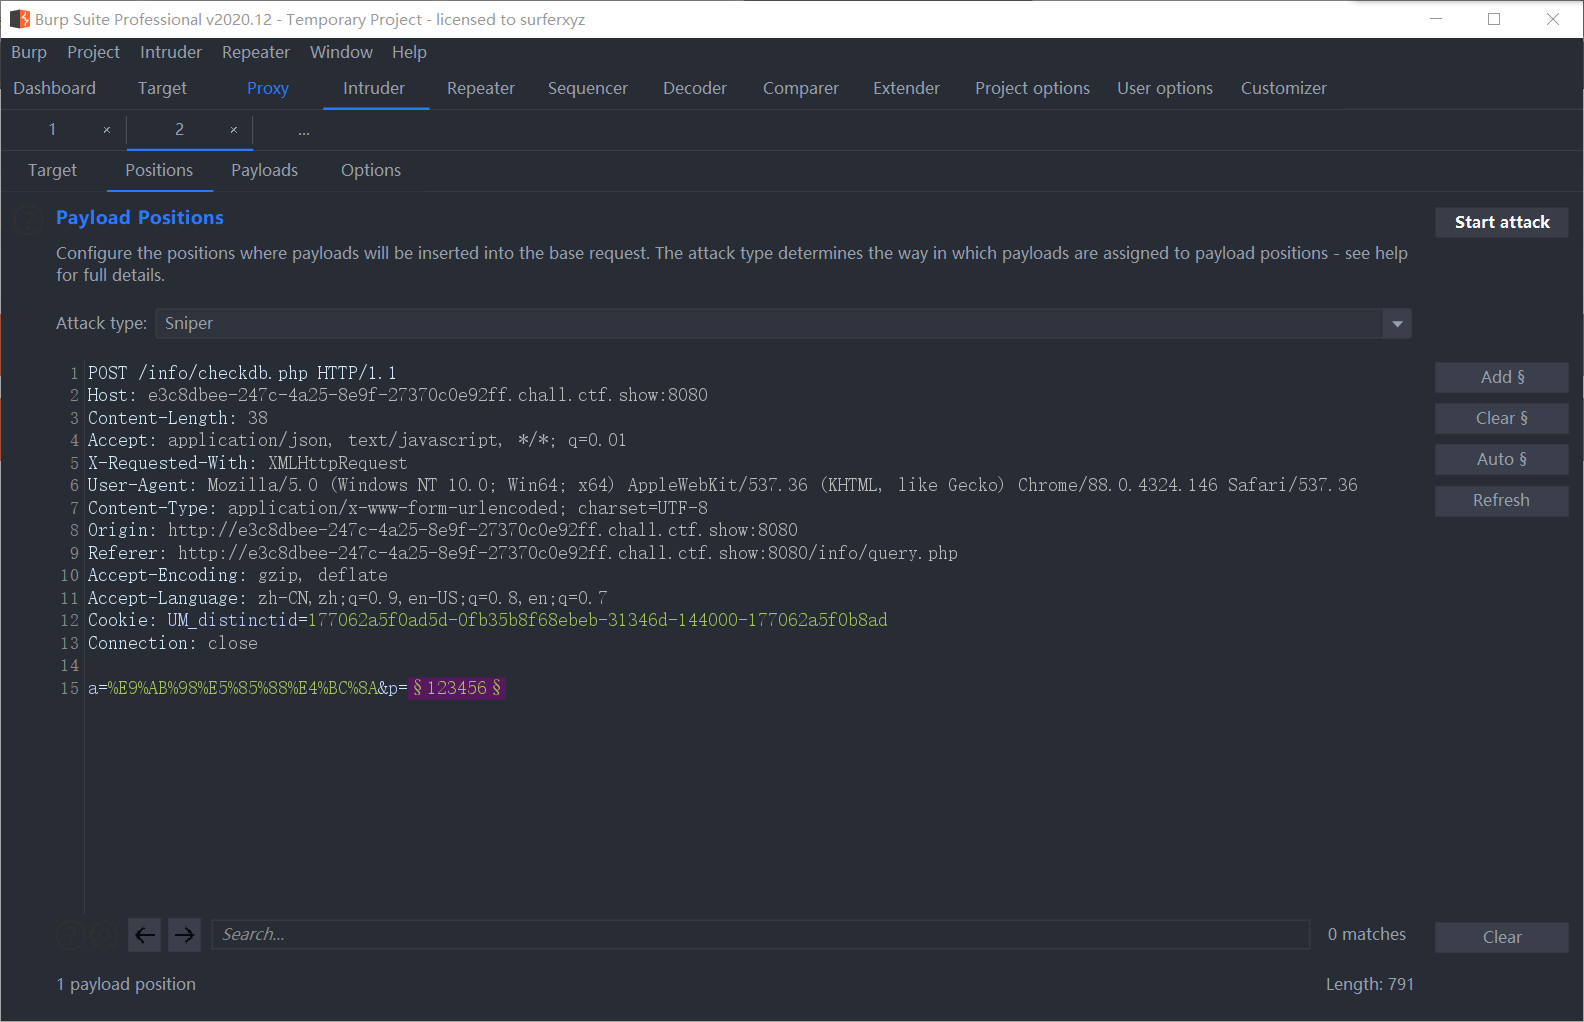Focus the Search input field
This screenshot has width=1584, height=1022.
(760, 934)
